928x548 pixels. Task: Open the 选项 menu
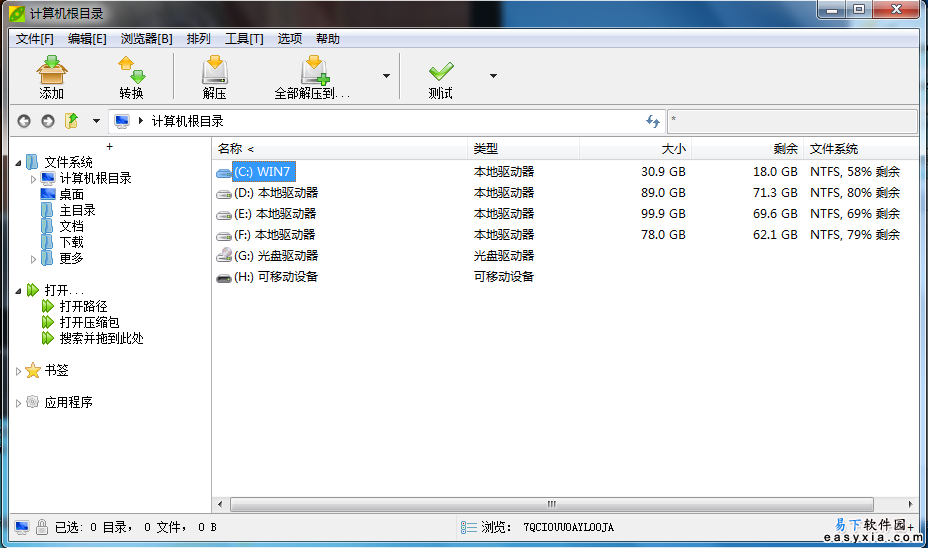click(x=289, y=39)
